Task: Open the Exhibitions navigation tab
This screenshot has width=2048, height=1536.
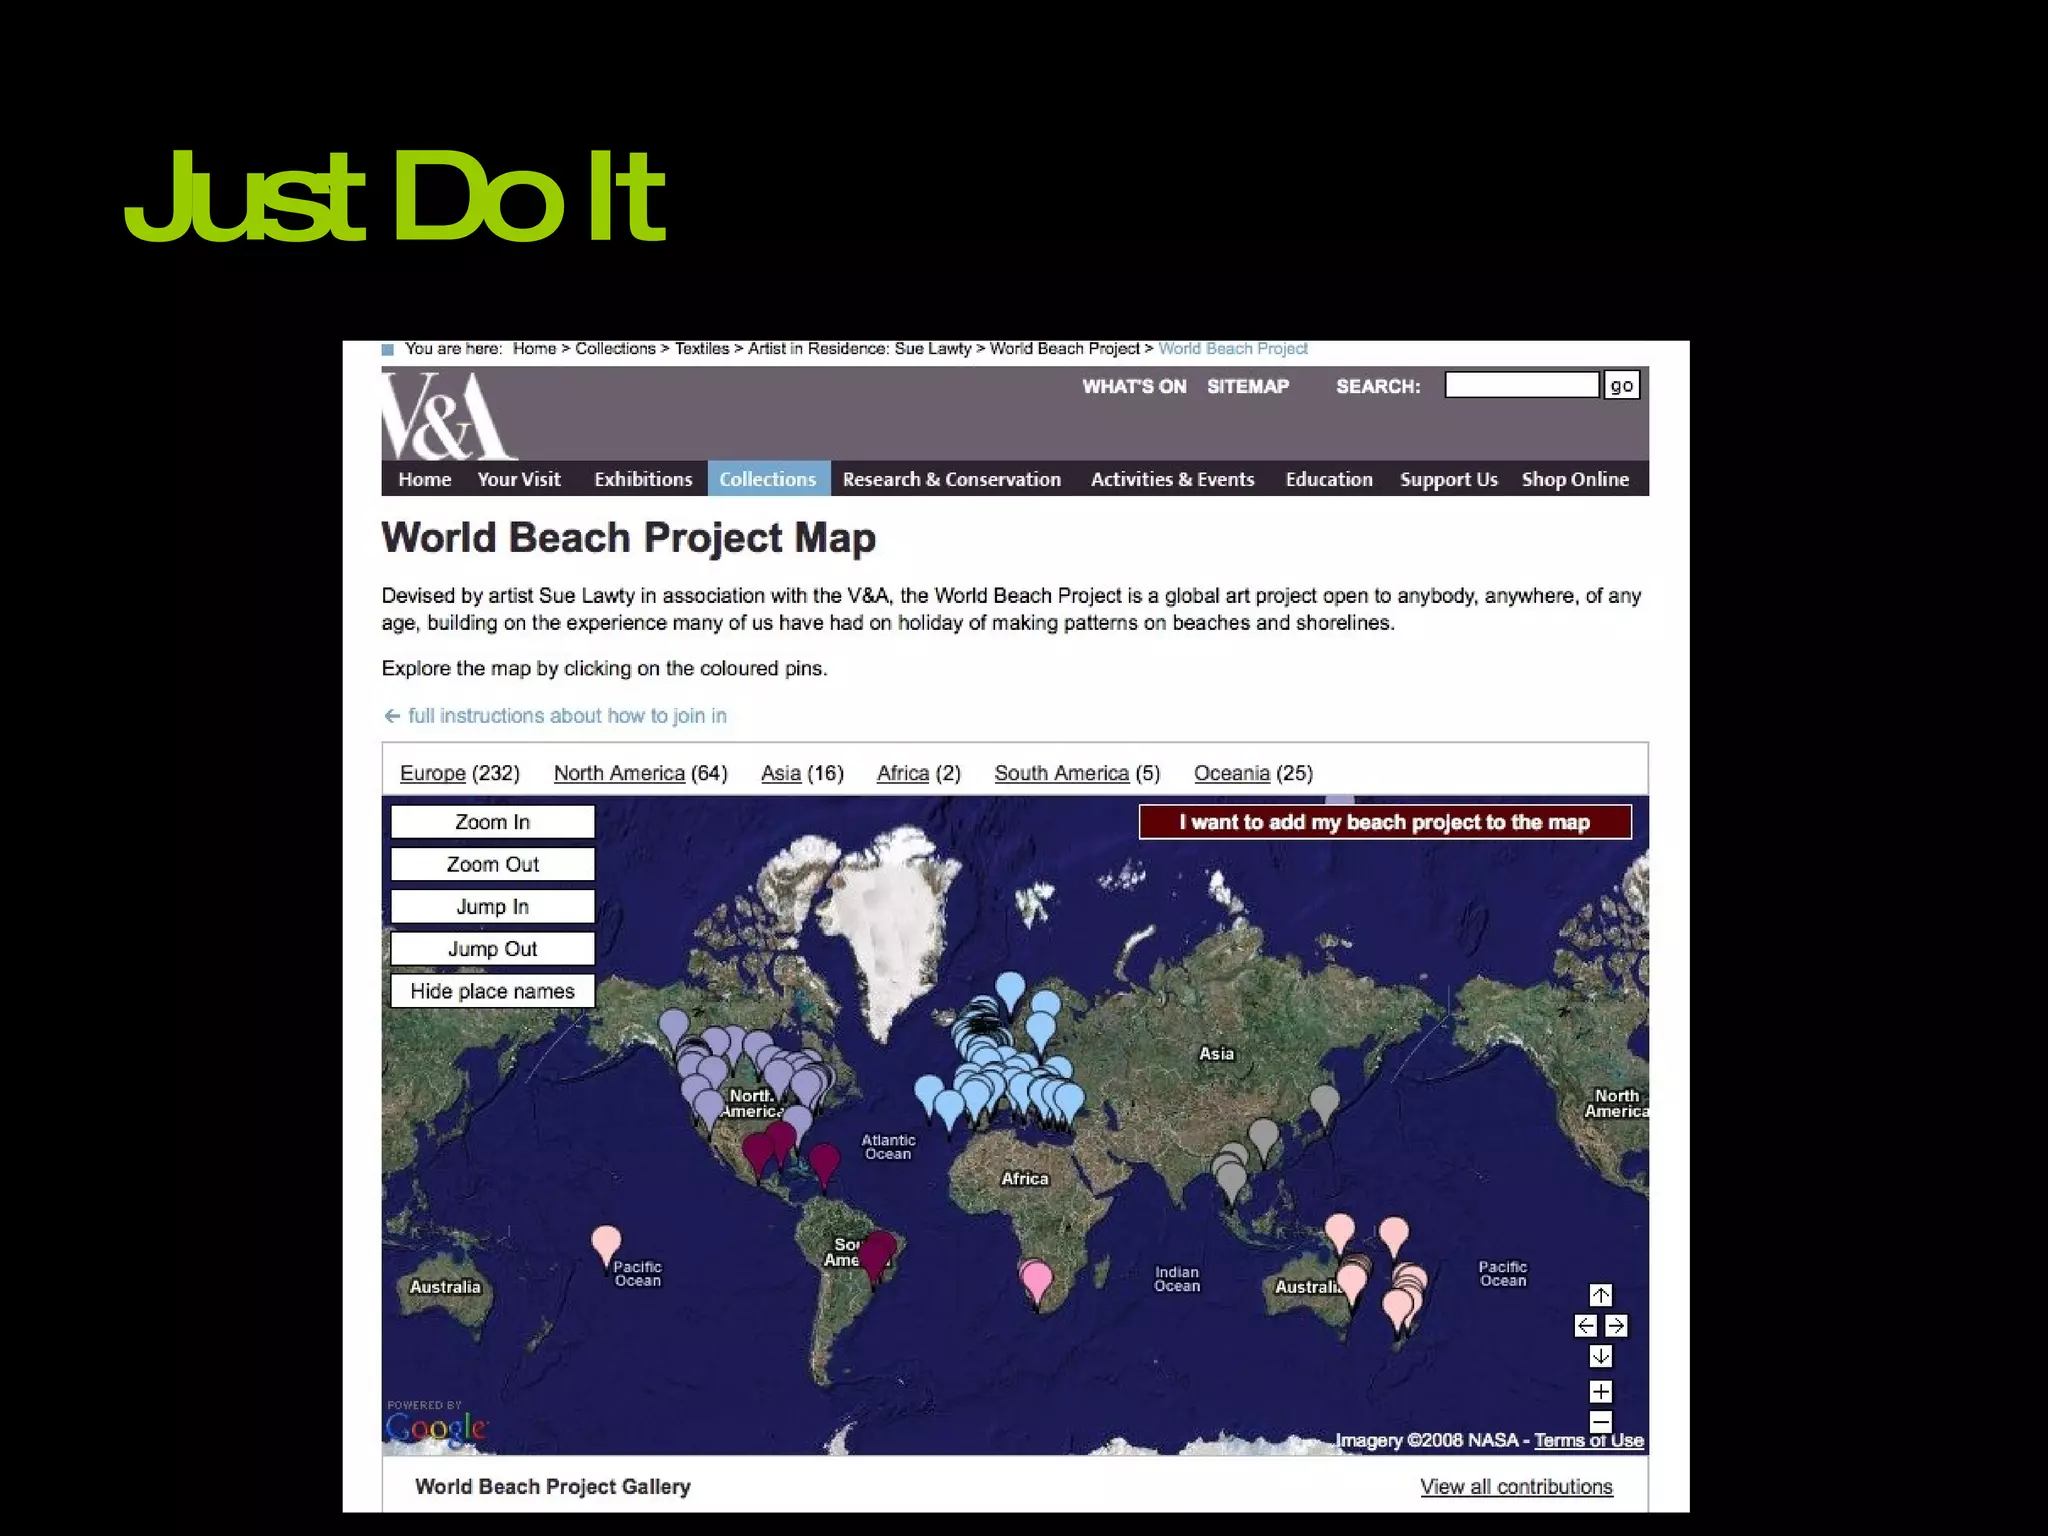Action: click(643, 479)
